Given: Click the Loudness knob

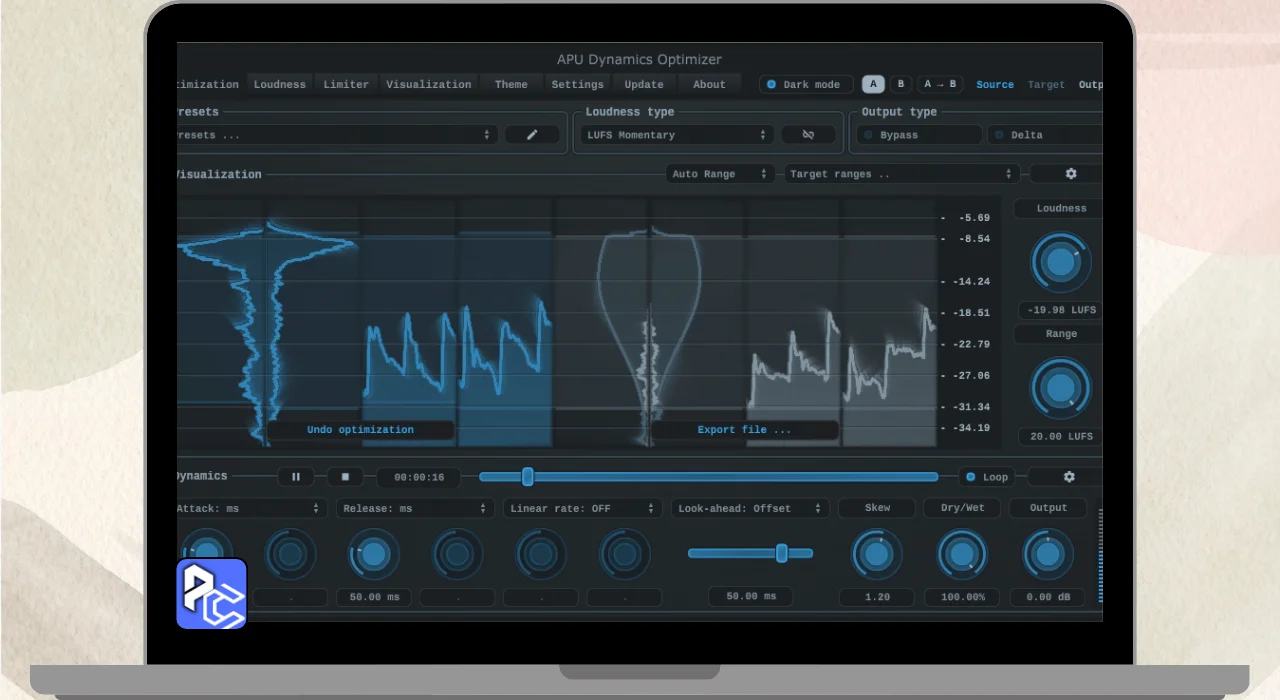Looking at the screenshot, I should (1060, 263).
